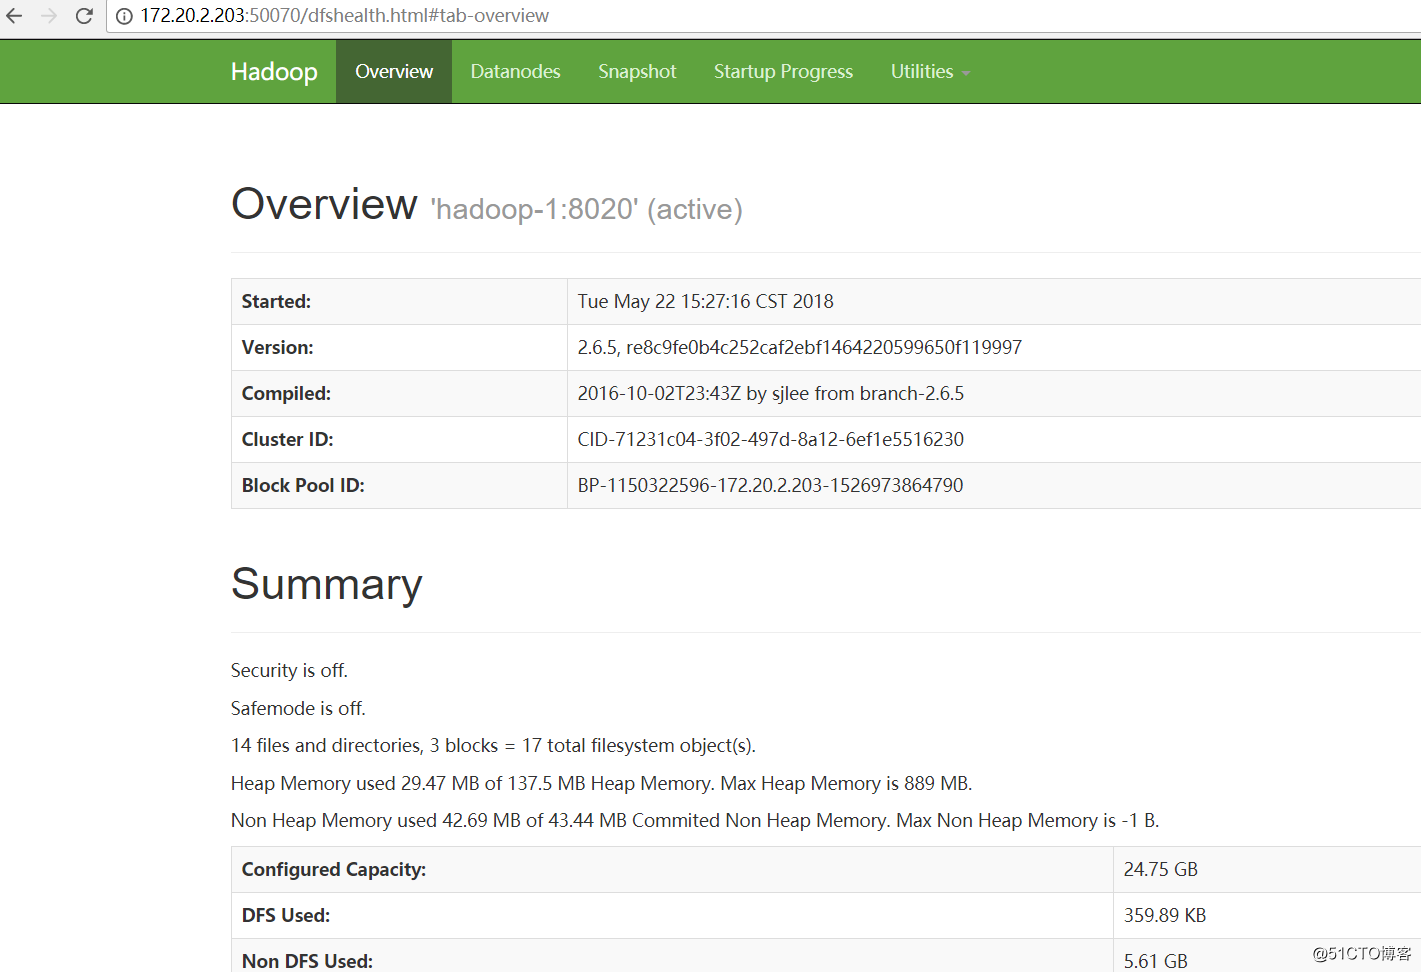Viewport: 1421px width, 972px height.
Task: Open the Snapshot tab
Action: pos(637,72)
